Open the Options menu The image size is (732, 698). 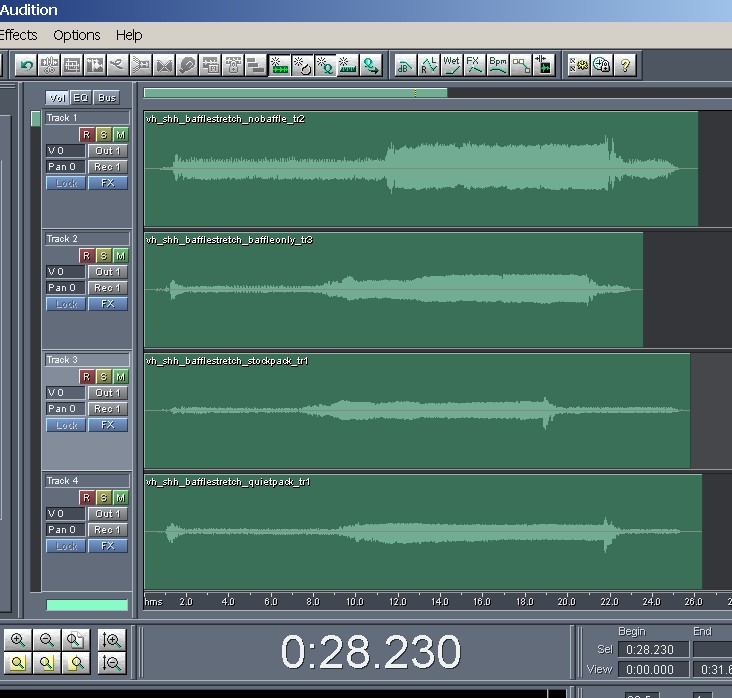(x=76, y=35)
